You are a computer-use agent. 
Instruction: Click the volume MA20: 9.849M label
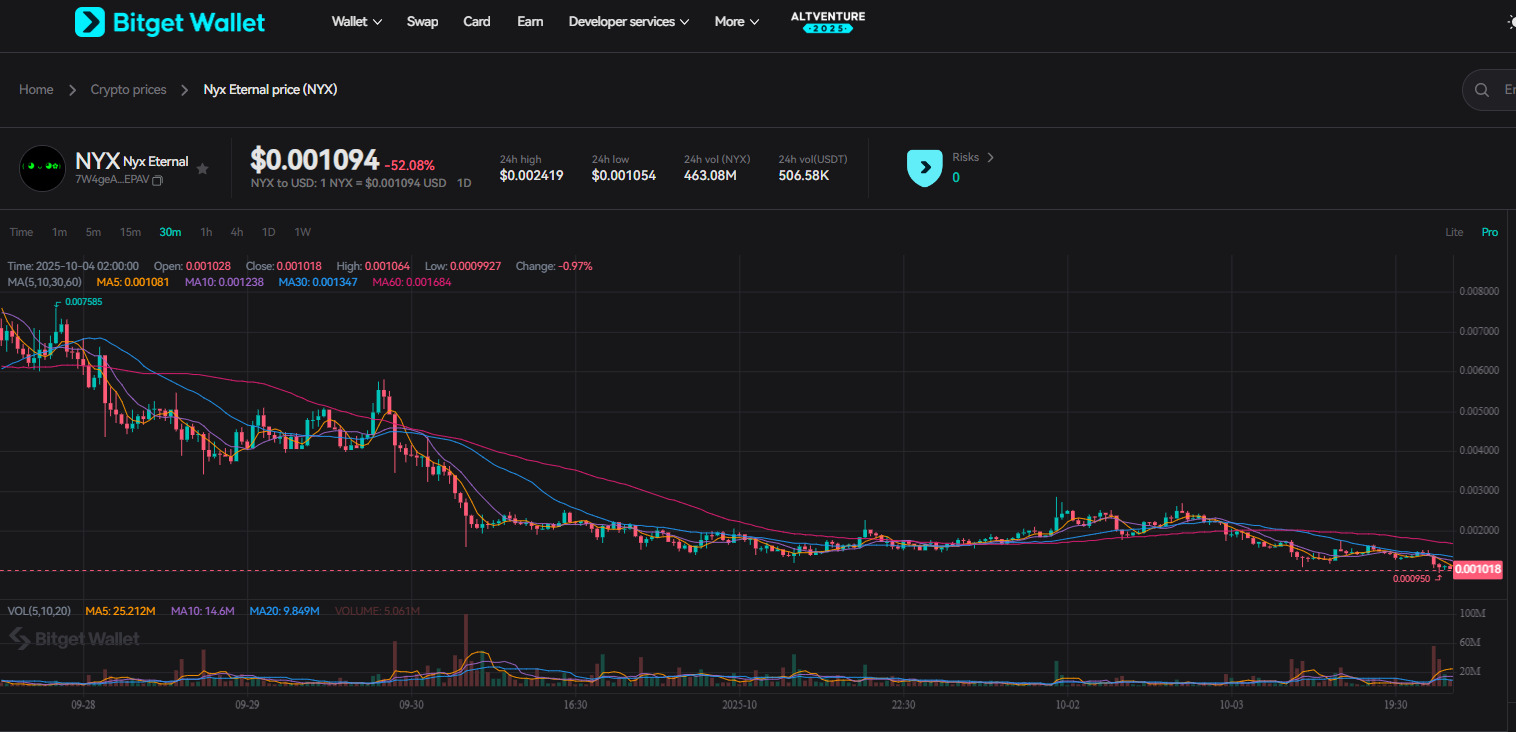[285, 611]
